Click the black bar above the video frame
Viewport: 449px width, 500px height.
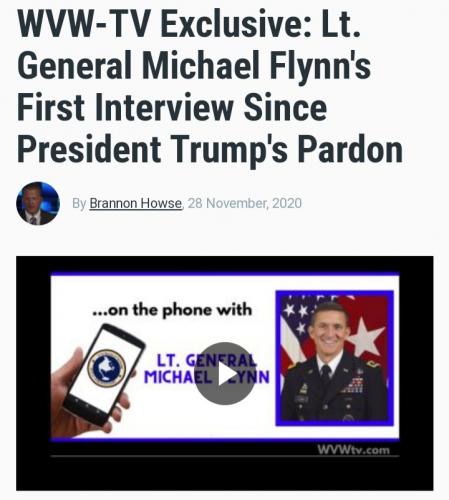(225, 264)
